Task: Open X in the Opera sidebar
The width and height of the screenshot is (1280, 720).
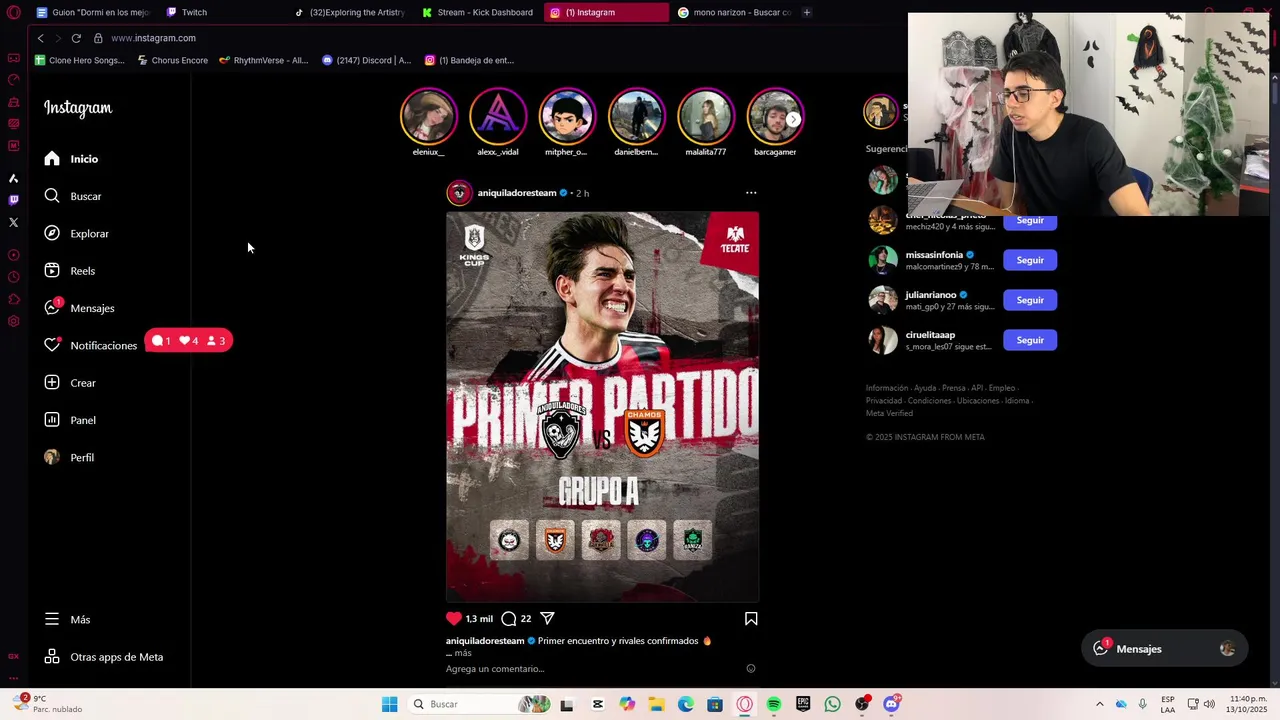Action: pyautogui.click(x=13, y=222)
